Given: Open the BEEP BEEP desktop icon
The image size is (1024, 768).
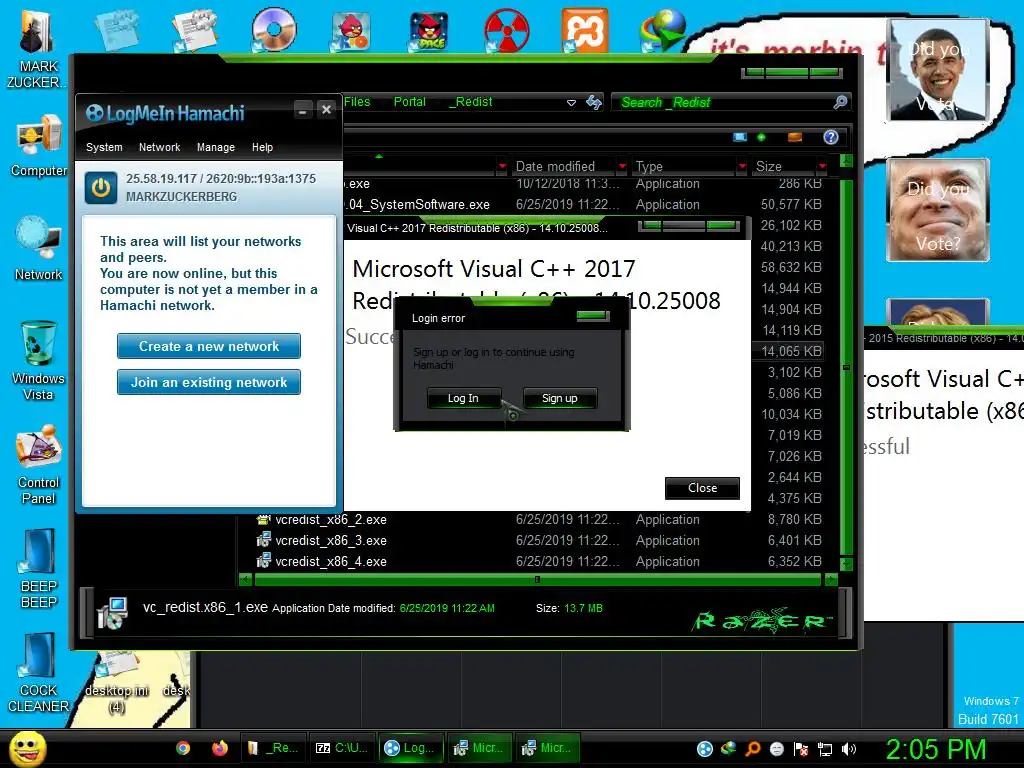Looking at the screenshot, I should (x=39, y=569).
